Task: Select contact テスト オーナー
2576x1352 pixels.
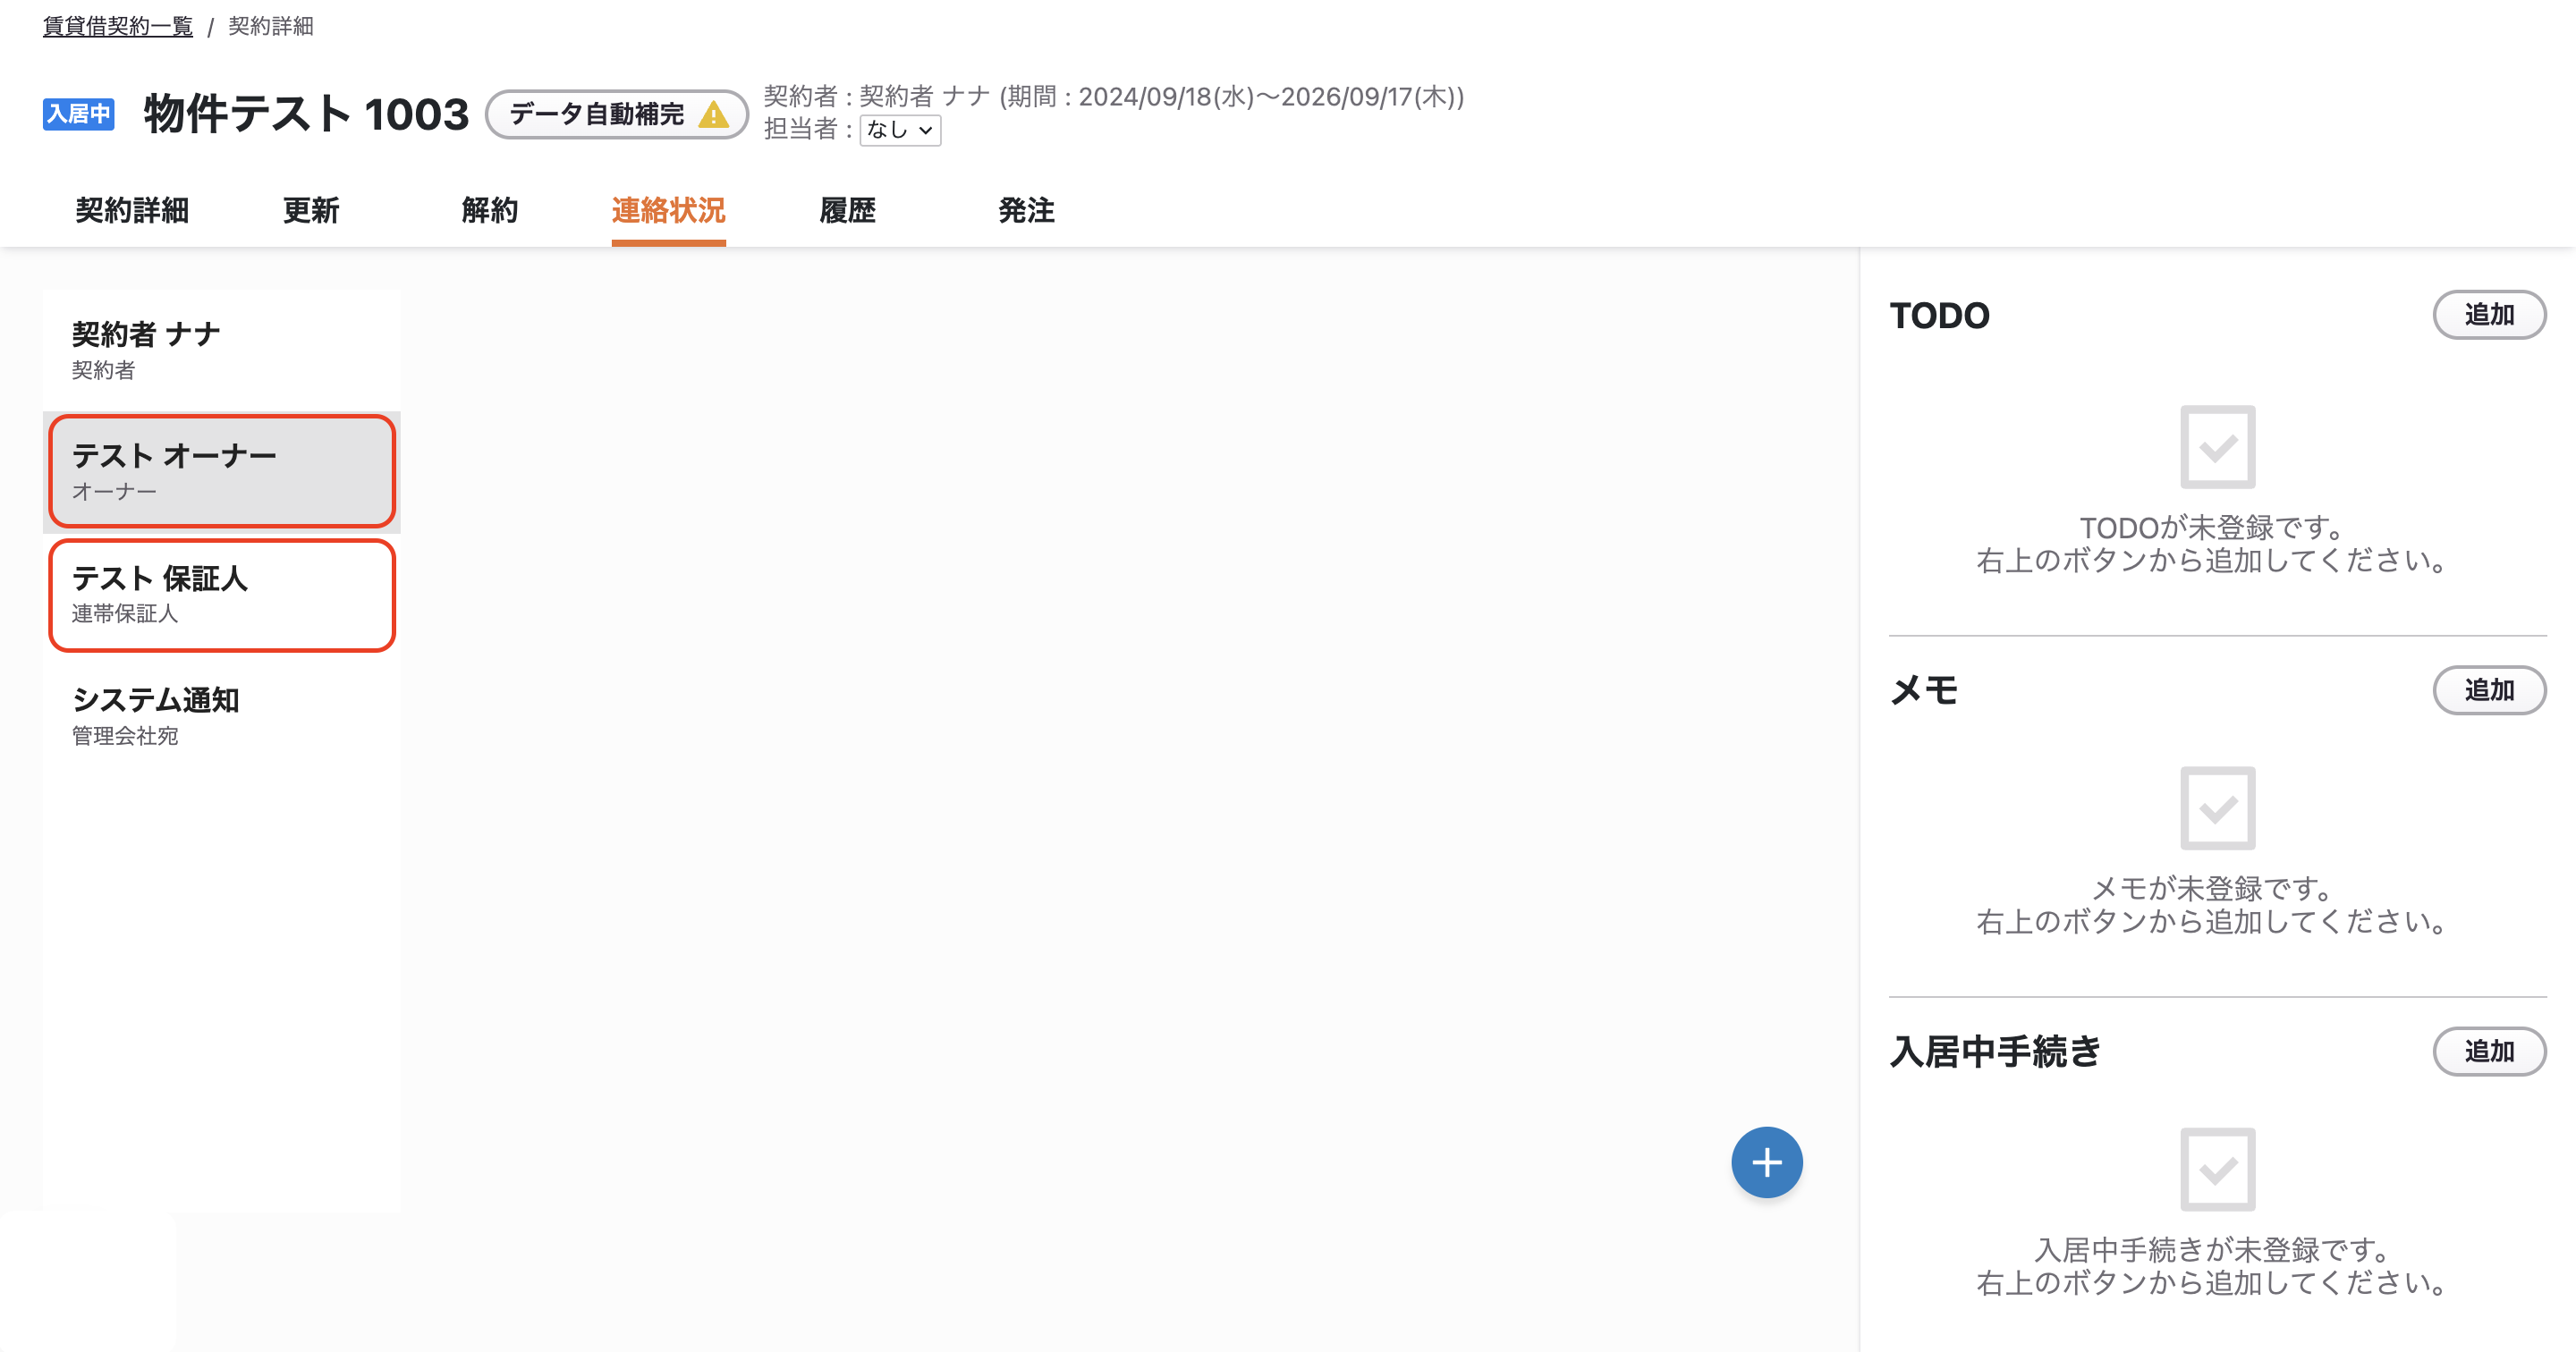Action: [222, 471]
